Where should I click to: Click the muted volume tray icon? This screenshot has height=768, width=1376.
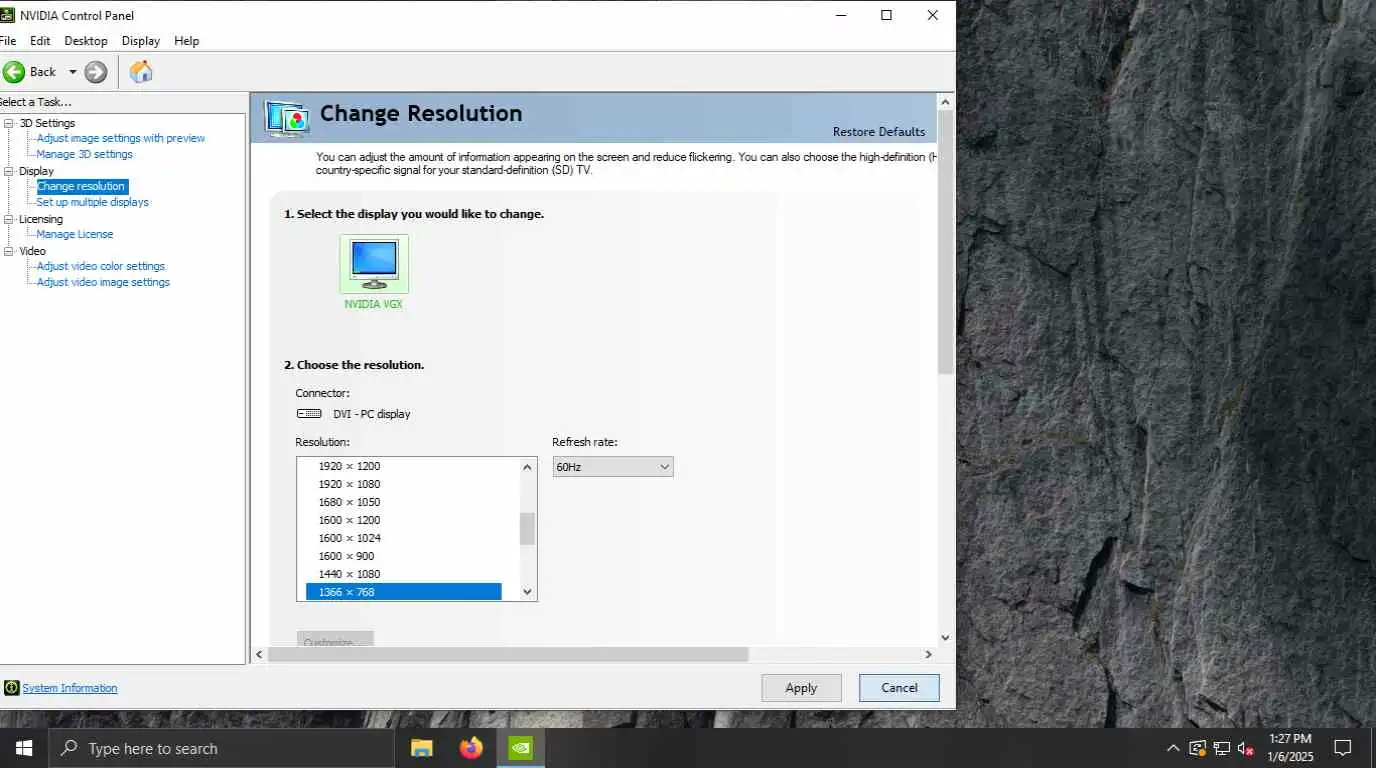(1246, 748)
